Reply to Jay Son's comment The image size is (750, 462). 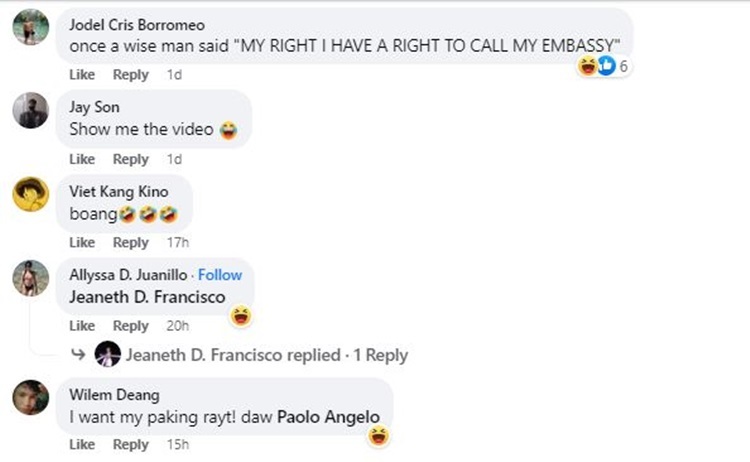click(x=131, y=159)
